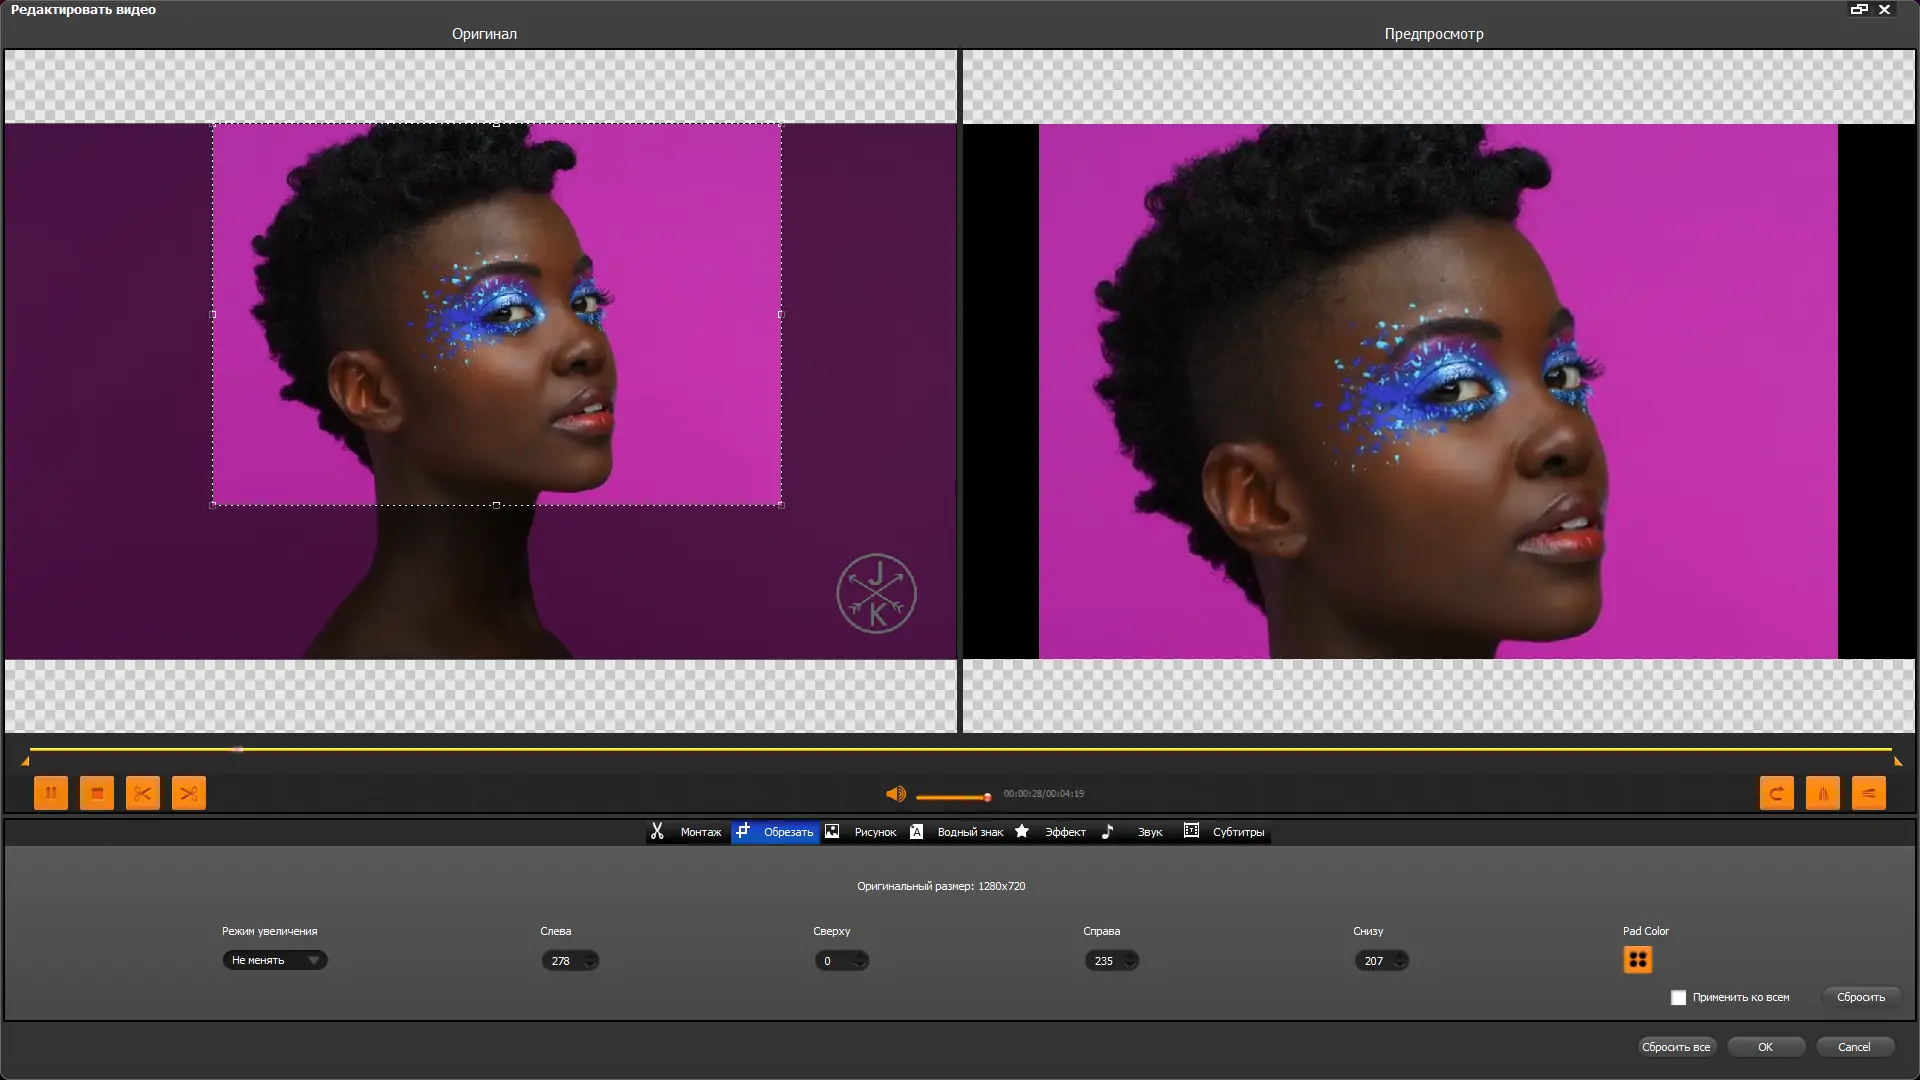Click the first orange scissors icon
This screenshot has width=1920, height=1080.
pyautogui.click(x=143, y=793)
